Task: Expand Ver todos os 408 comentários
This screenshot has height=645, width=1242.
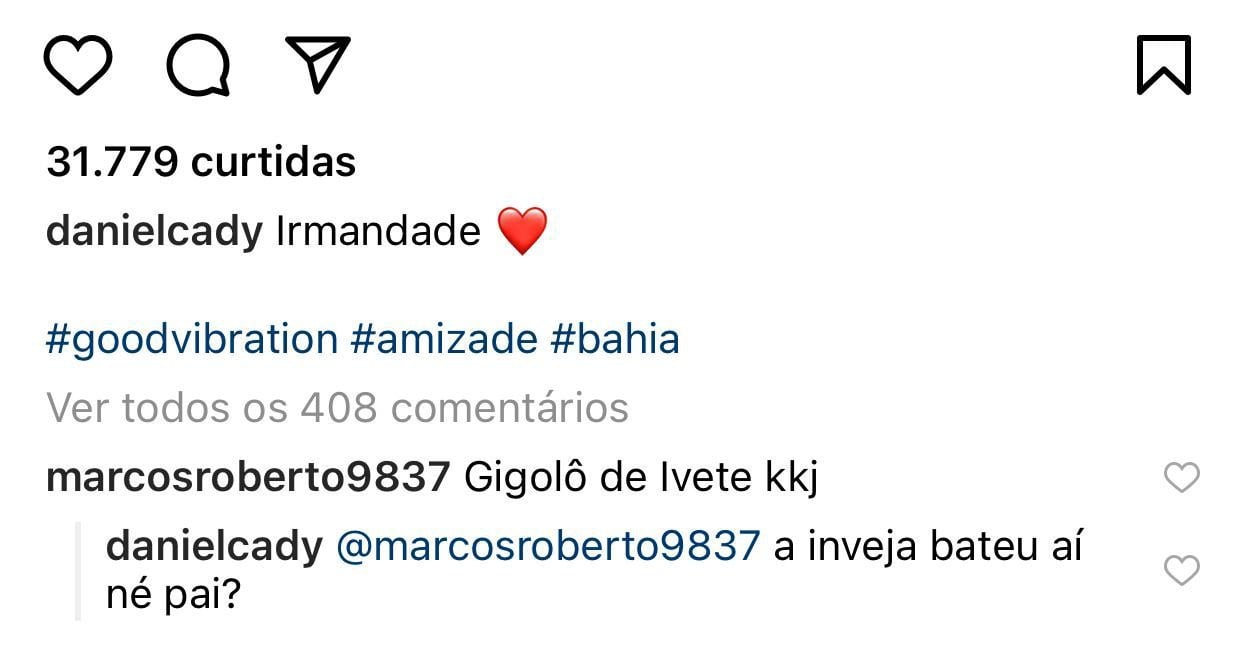Action: click(x=337, y=408)
